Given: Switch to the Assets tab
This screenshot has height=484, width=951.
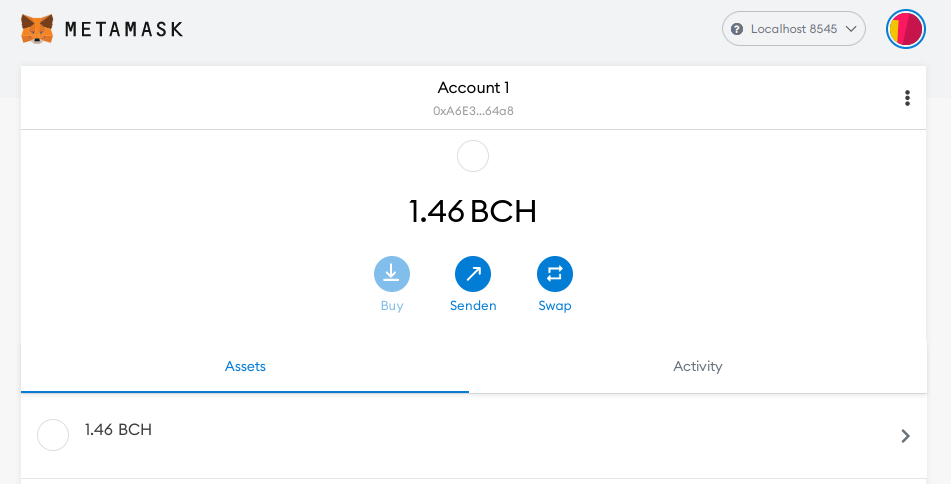Looking at the screenshot, I should (x=245, y=366).
